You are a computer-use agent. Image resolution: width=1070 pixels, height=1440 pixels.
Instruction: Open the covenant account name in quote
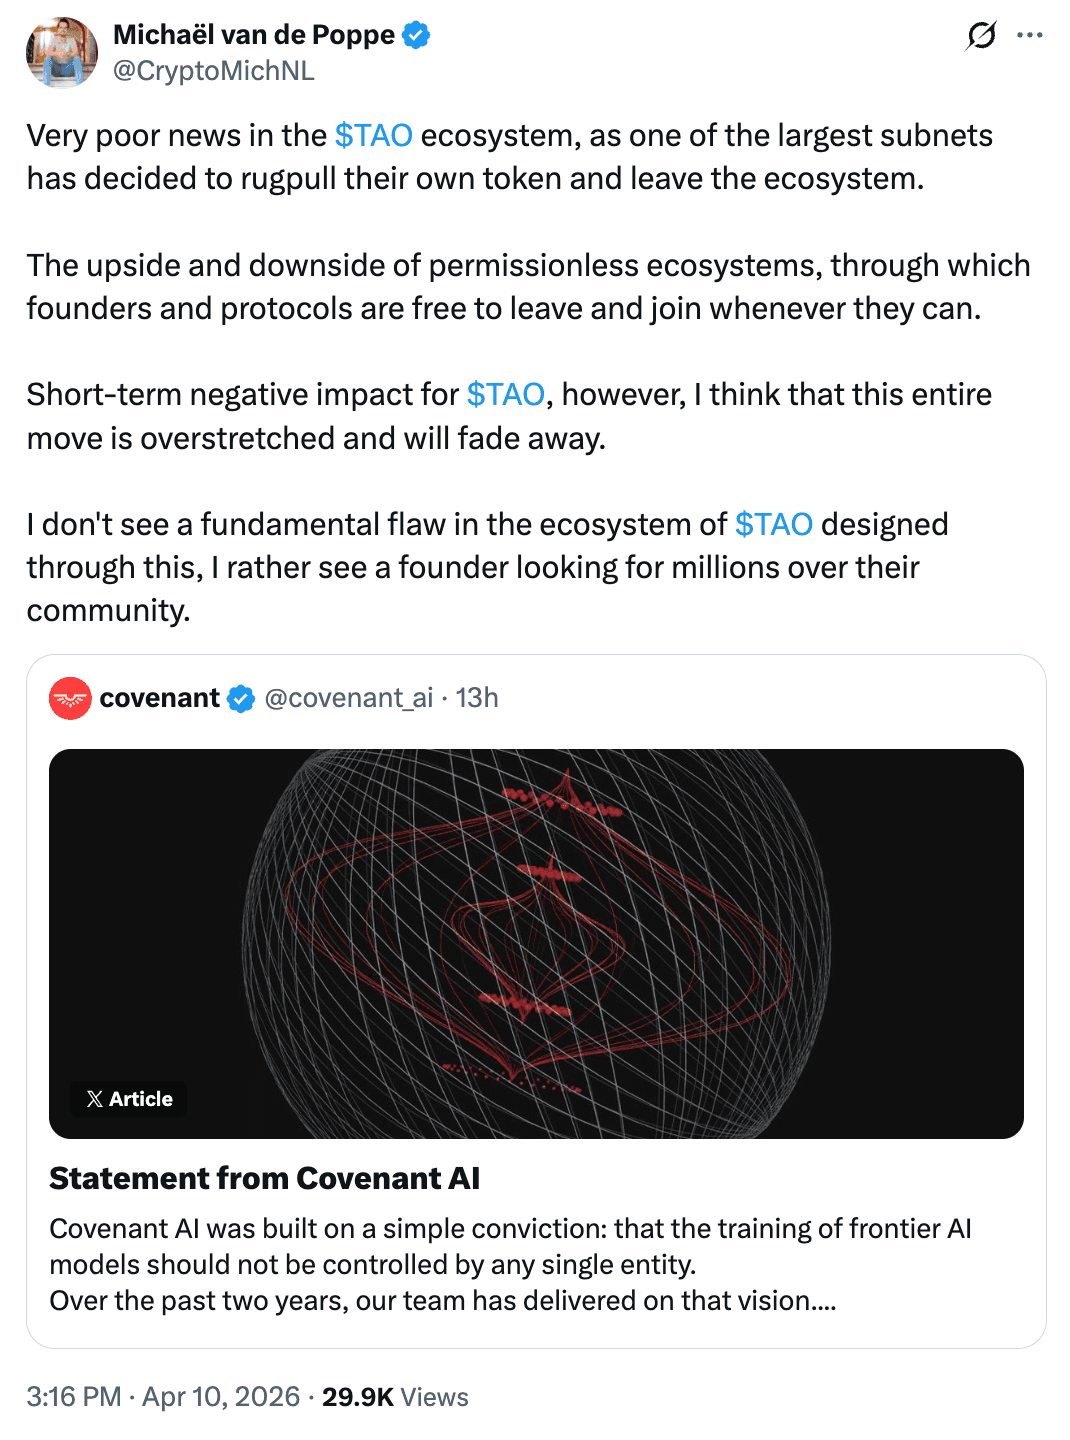point(160,698)
